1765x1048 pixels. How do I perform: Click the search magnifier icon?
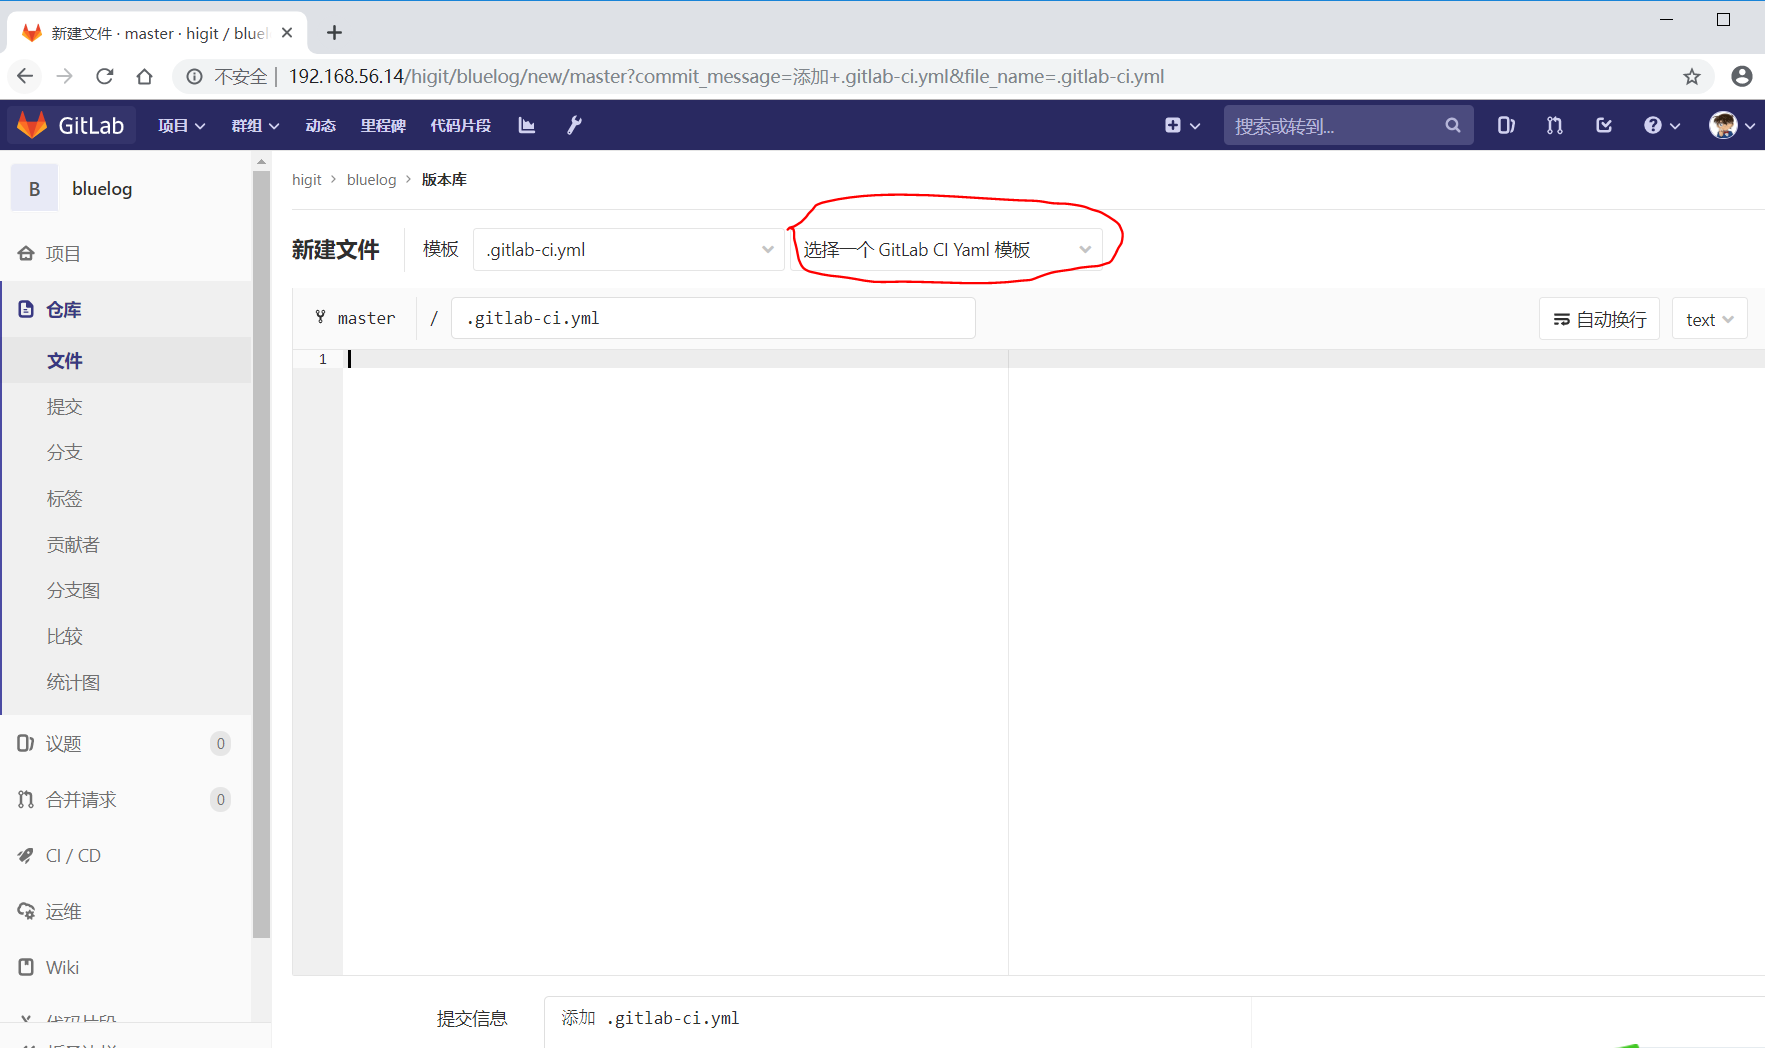click(x=1453, y=125)
